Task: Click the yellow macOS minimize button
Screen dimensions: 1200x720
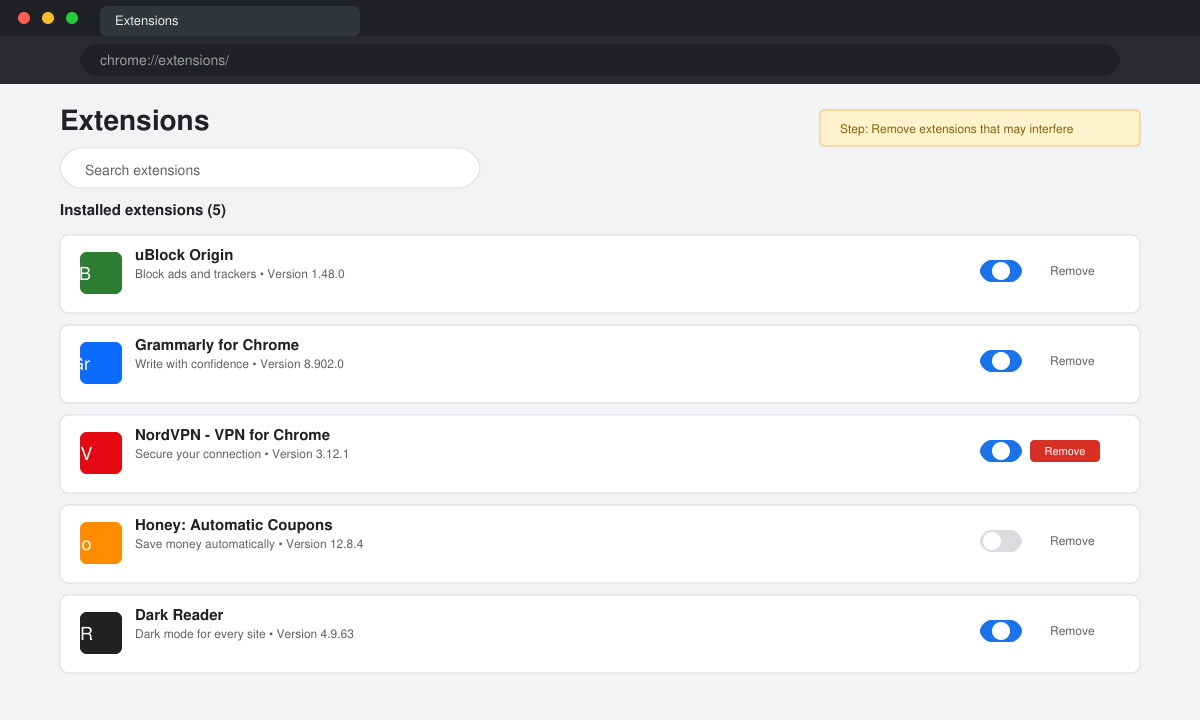Action: pos(48,18)
